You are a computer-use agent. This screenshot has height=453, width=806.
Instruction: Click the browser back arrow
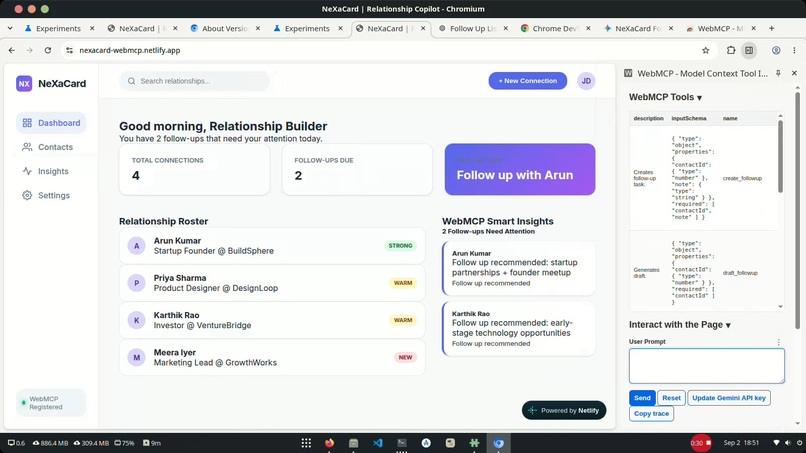pos(12,50)
